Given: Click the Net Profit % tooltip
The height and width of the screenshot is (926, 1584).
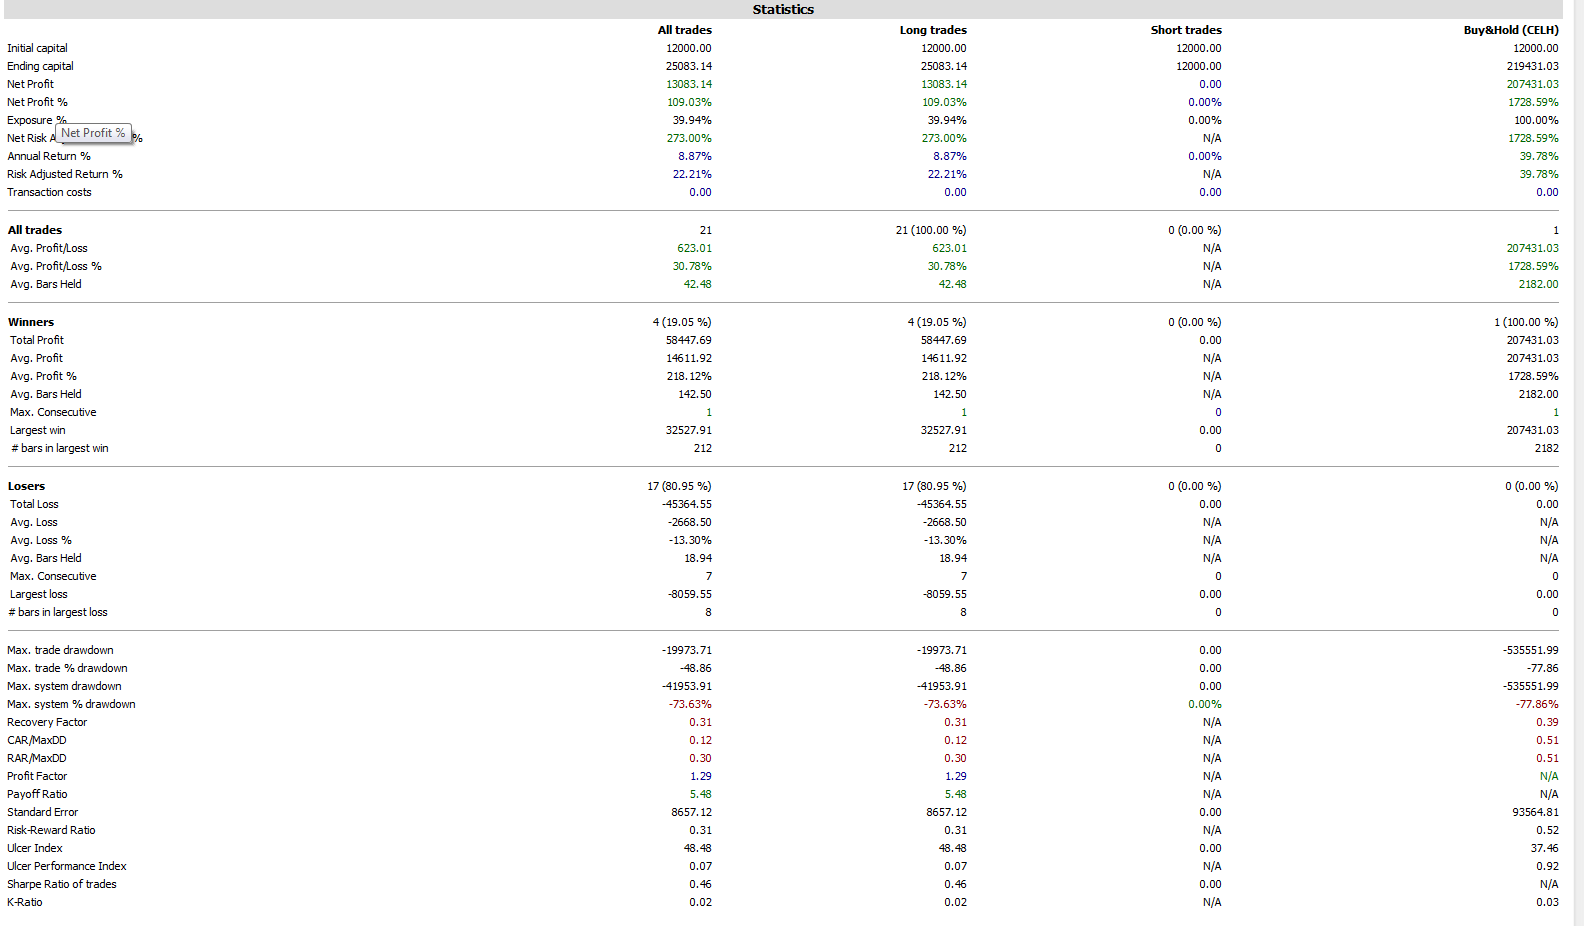Looking at the screenshot, I should [93, 133].
